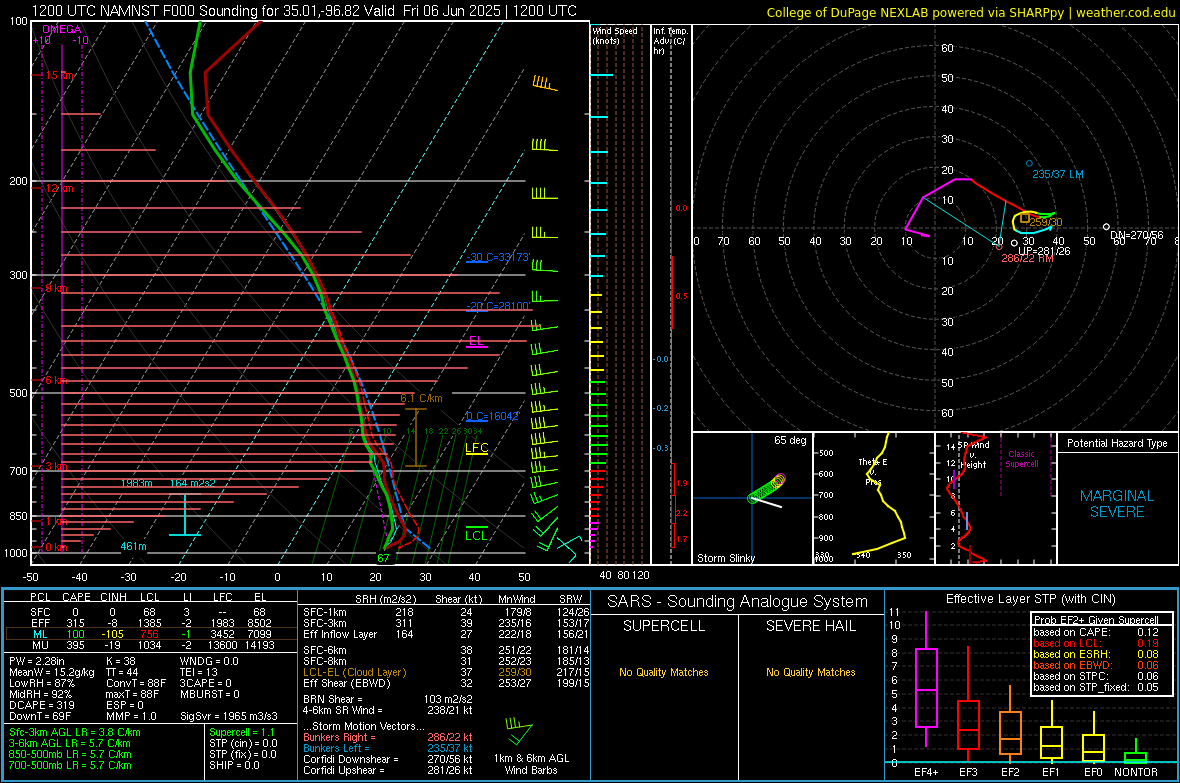This screenshot has height=783, width=1180.
Task: Click the Bunkers Left = 235/37 kt line
Action: (x=388, y=748)
